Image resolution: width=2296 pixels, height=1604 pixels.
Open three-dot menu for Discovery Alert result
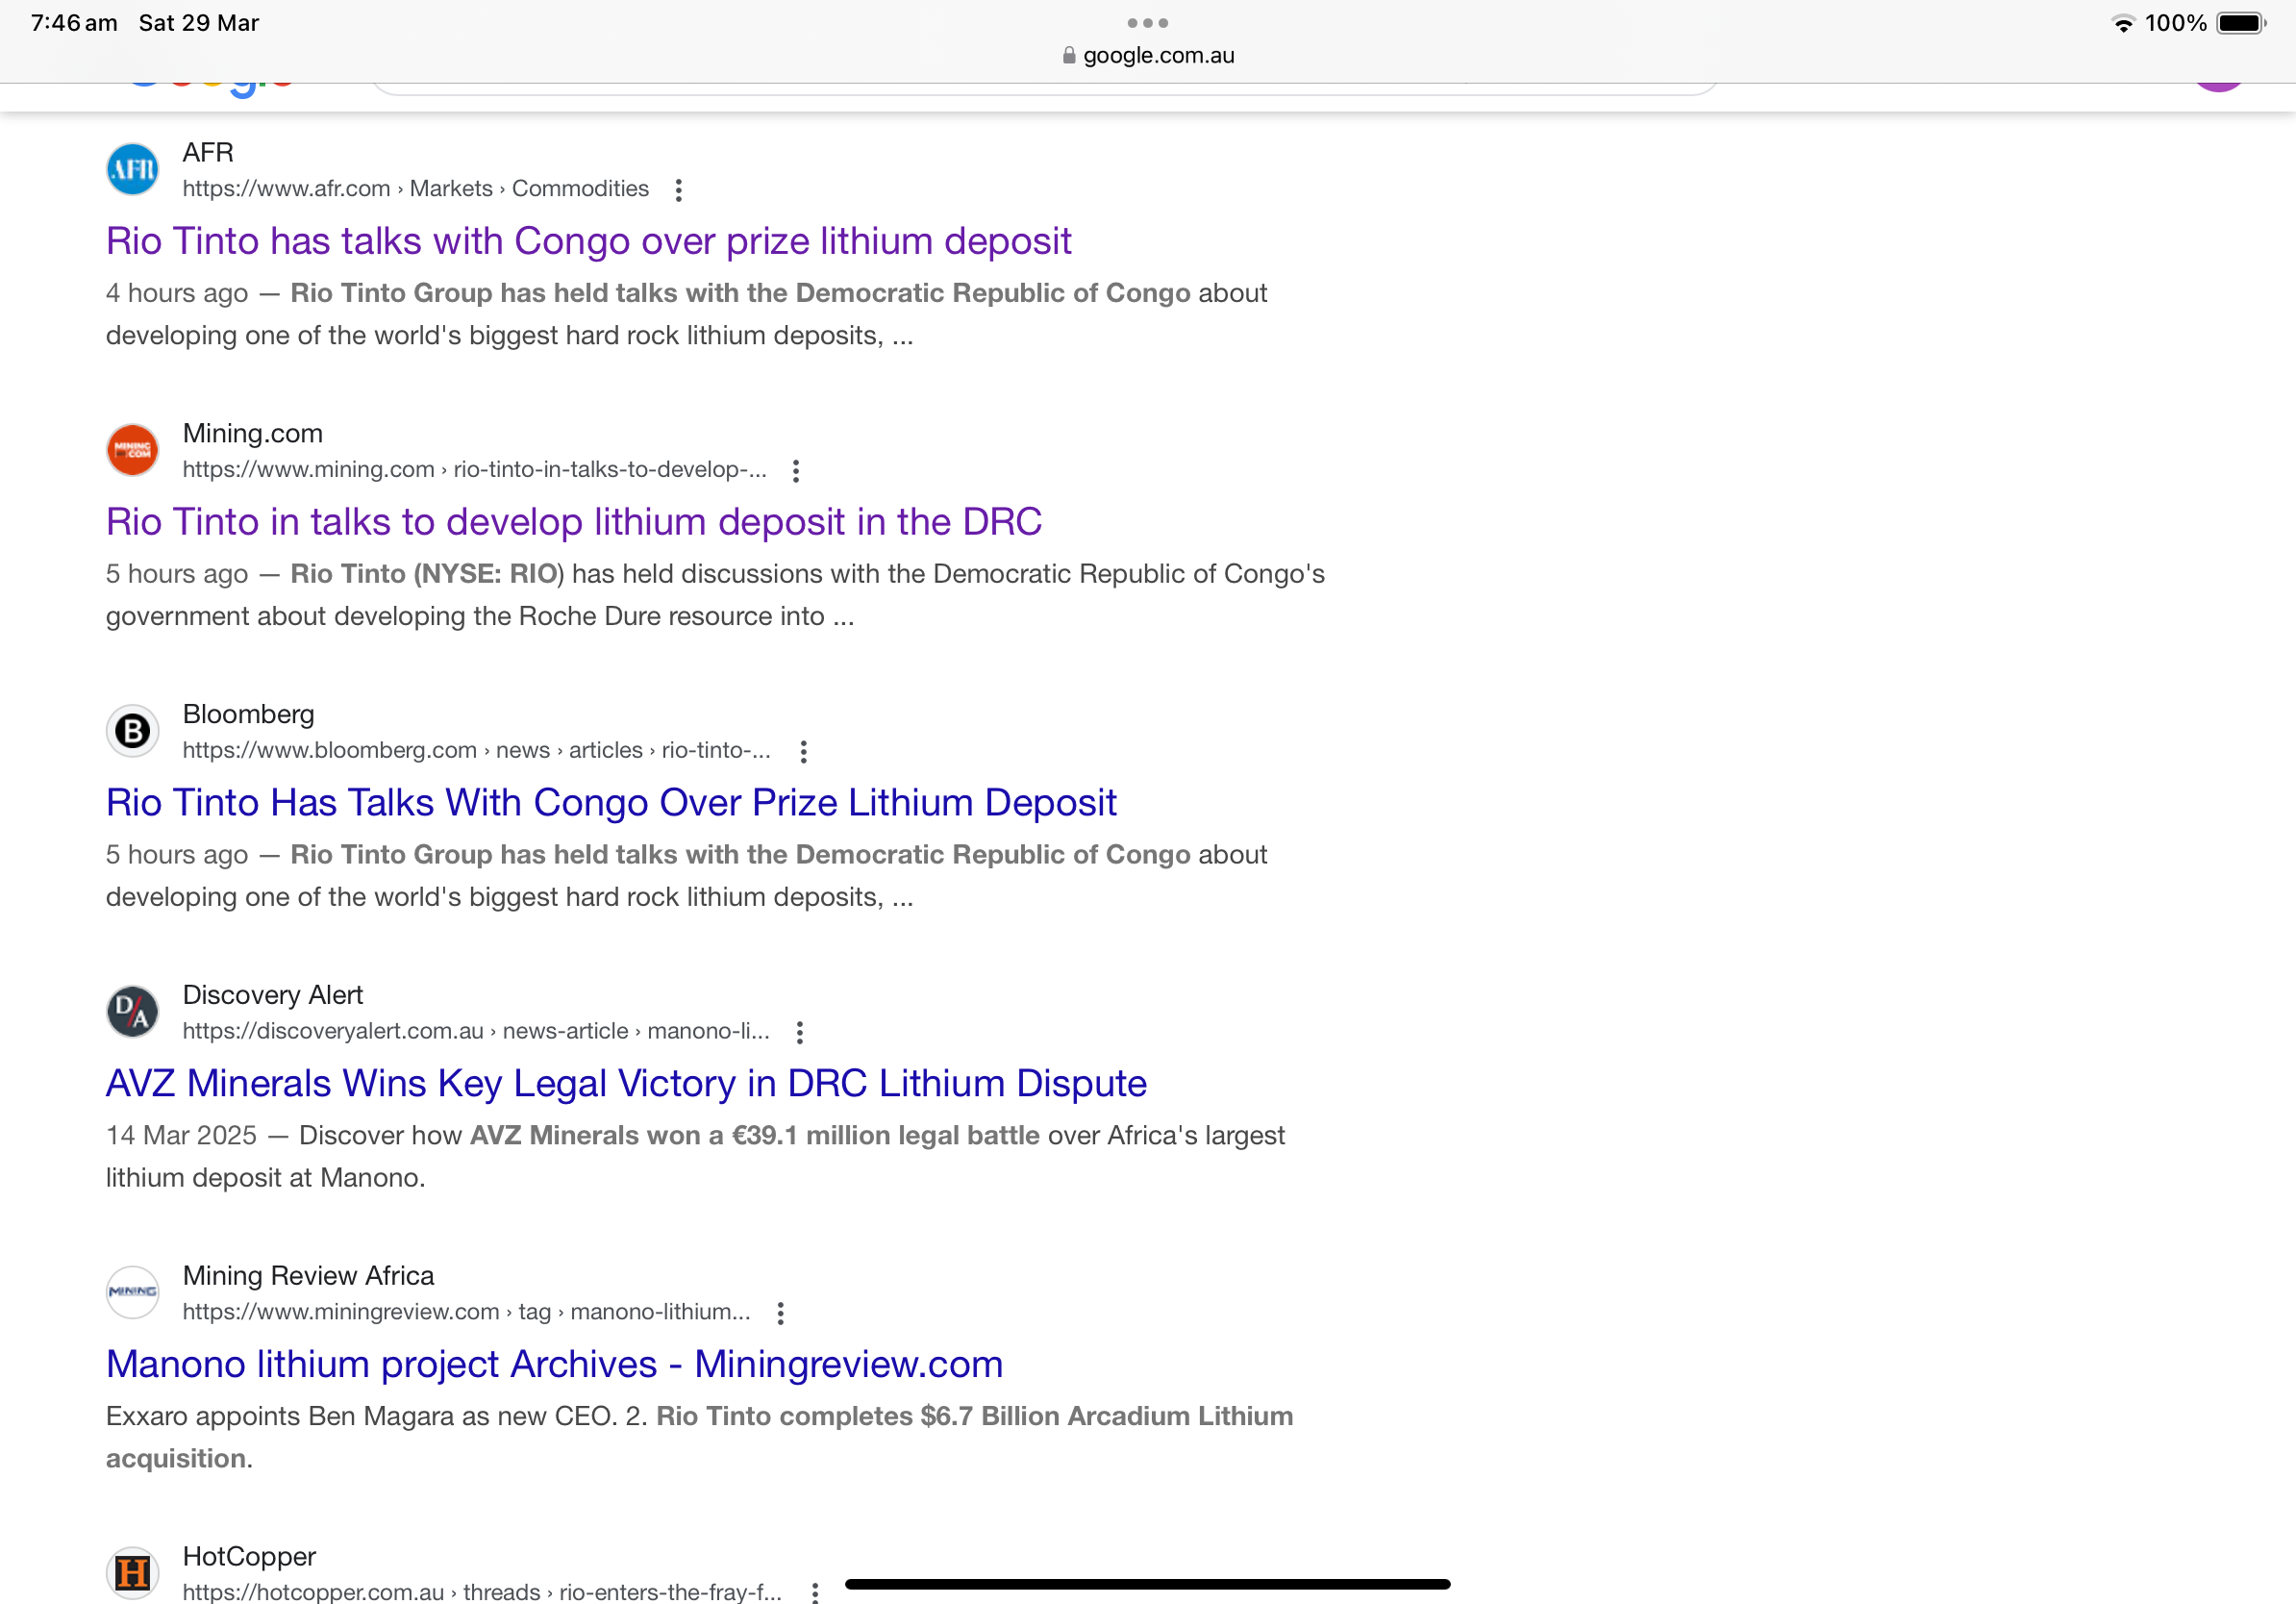click(x=799, y=1033)
